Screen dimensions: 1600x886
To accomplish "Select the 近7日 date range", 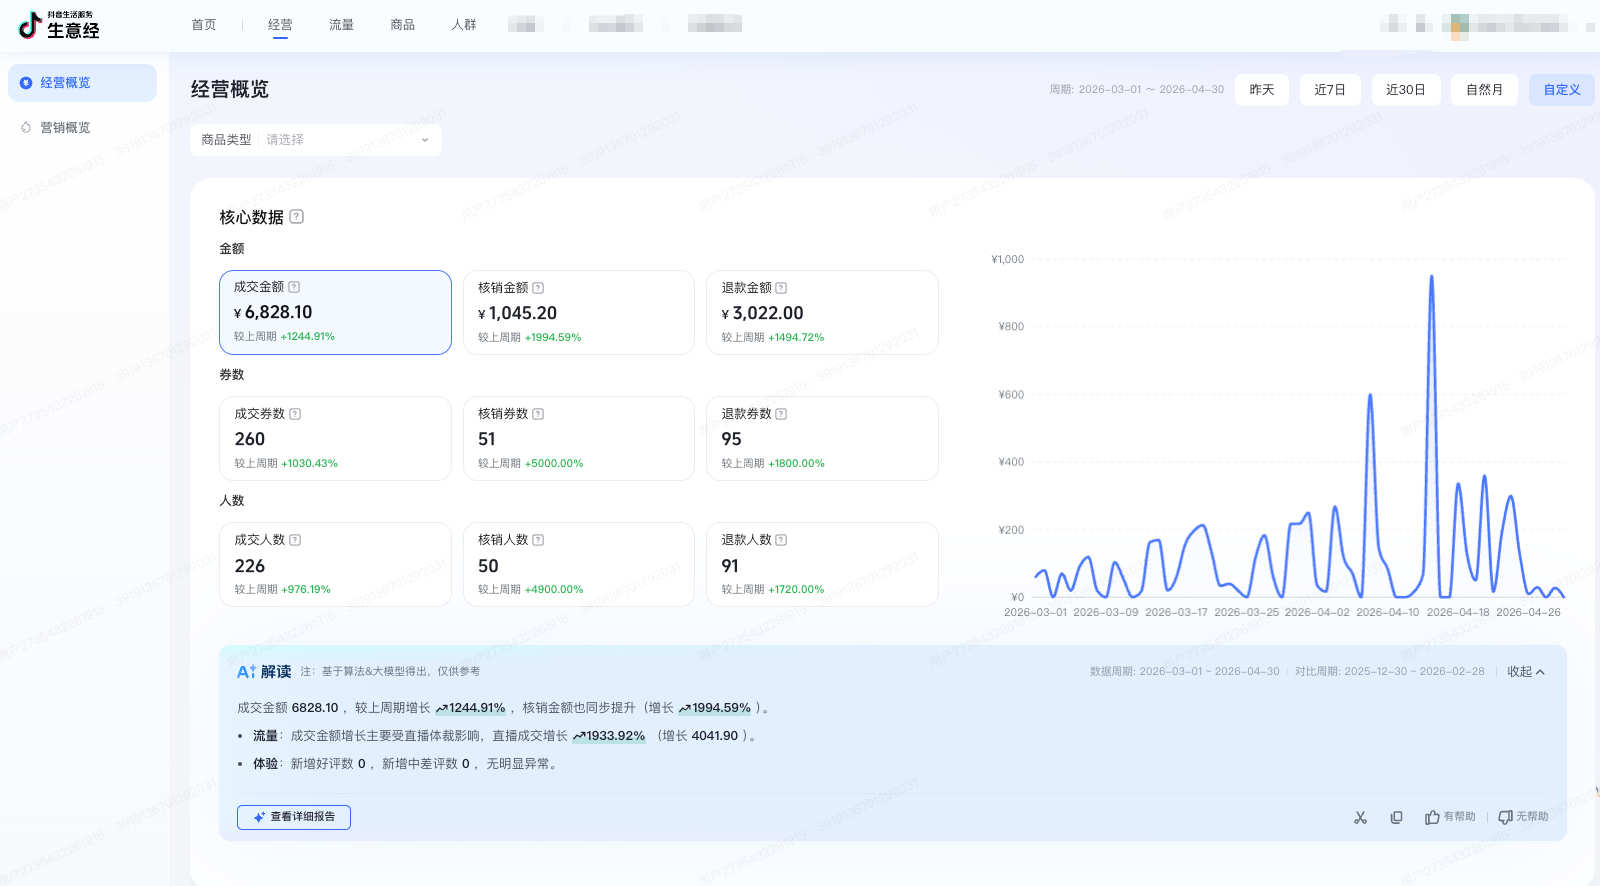I will click(1330, 90).
